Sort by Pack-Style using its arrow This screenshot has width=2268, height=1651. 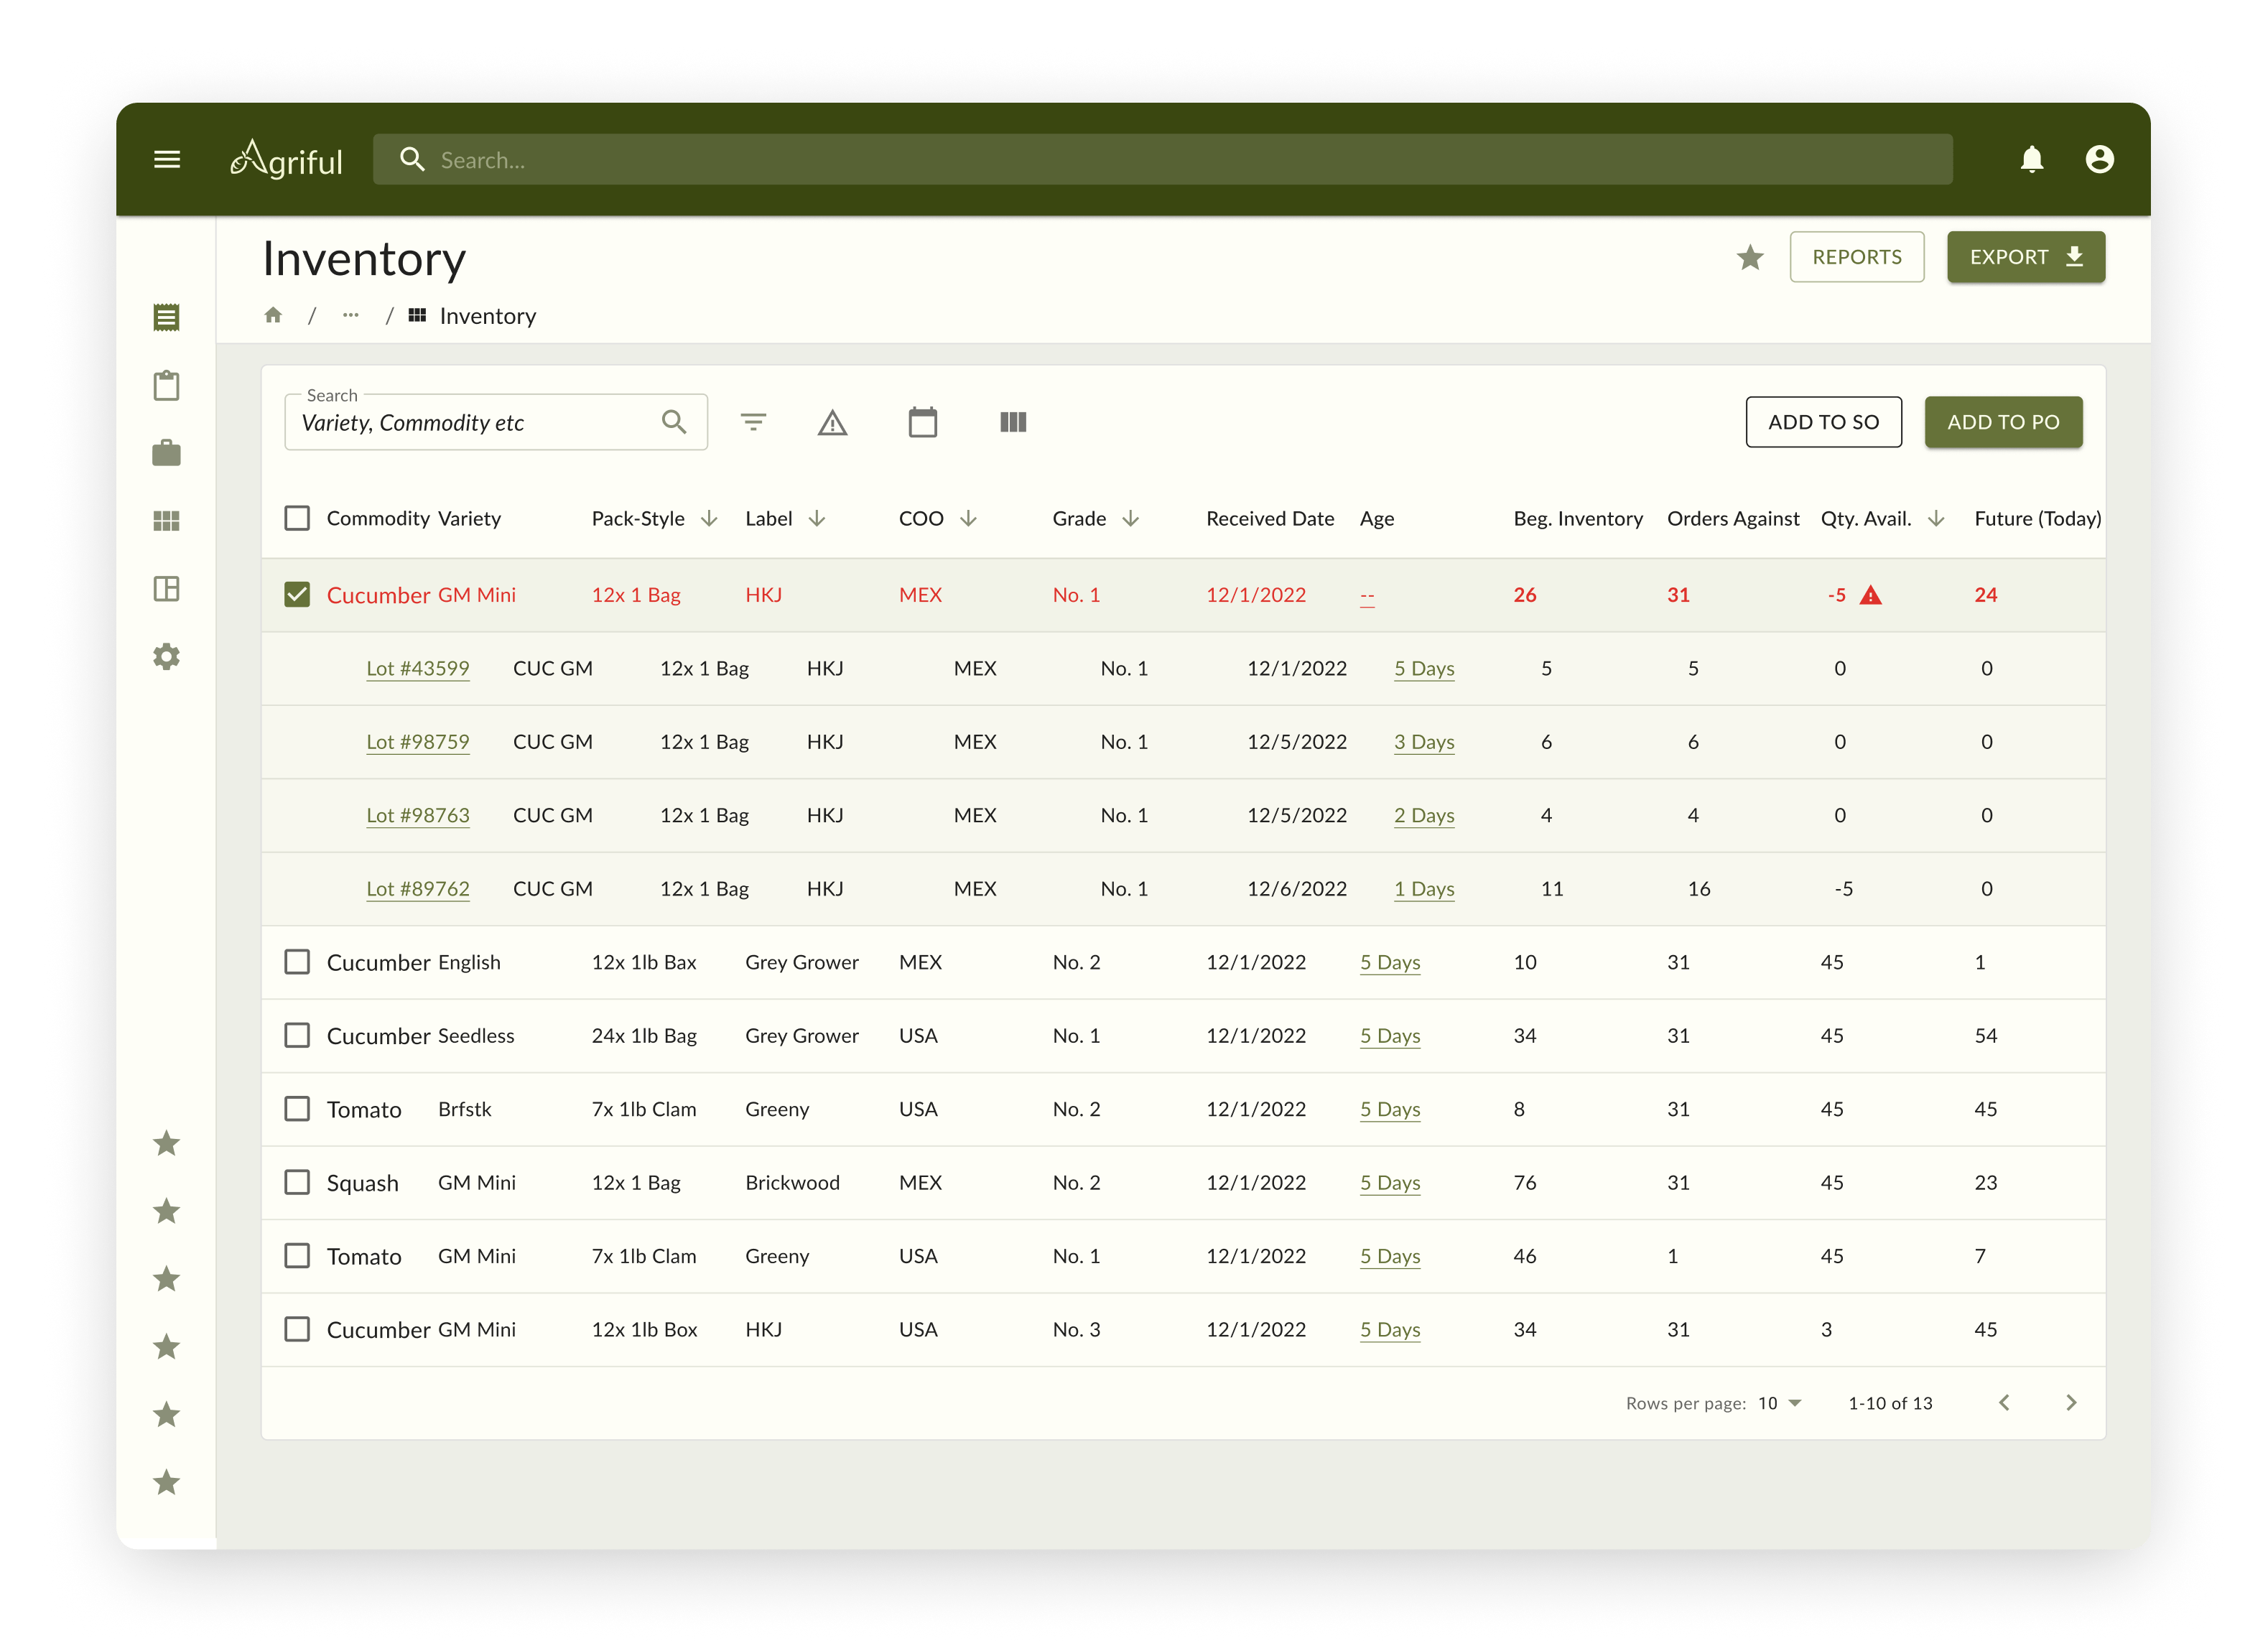710,519
